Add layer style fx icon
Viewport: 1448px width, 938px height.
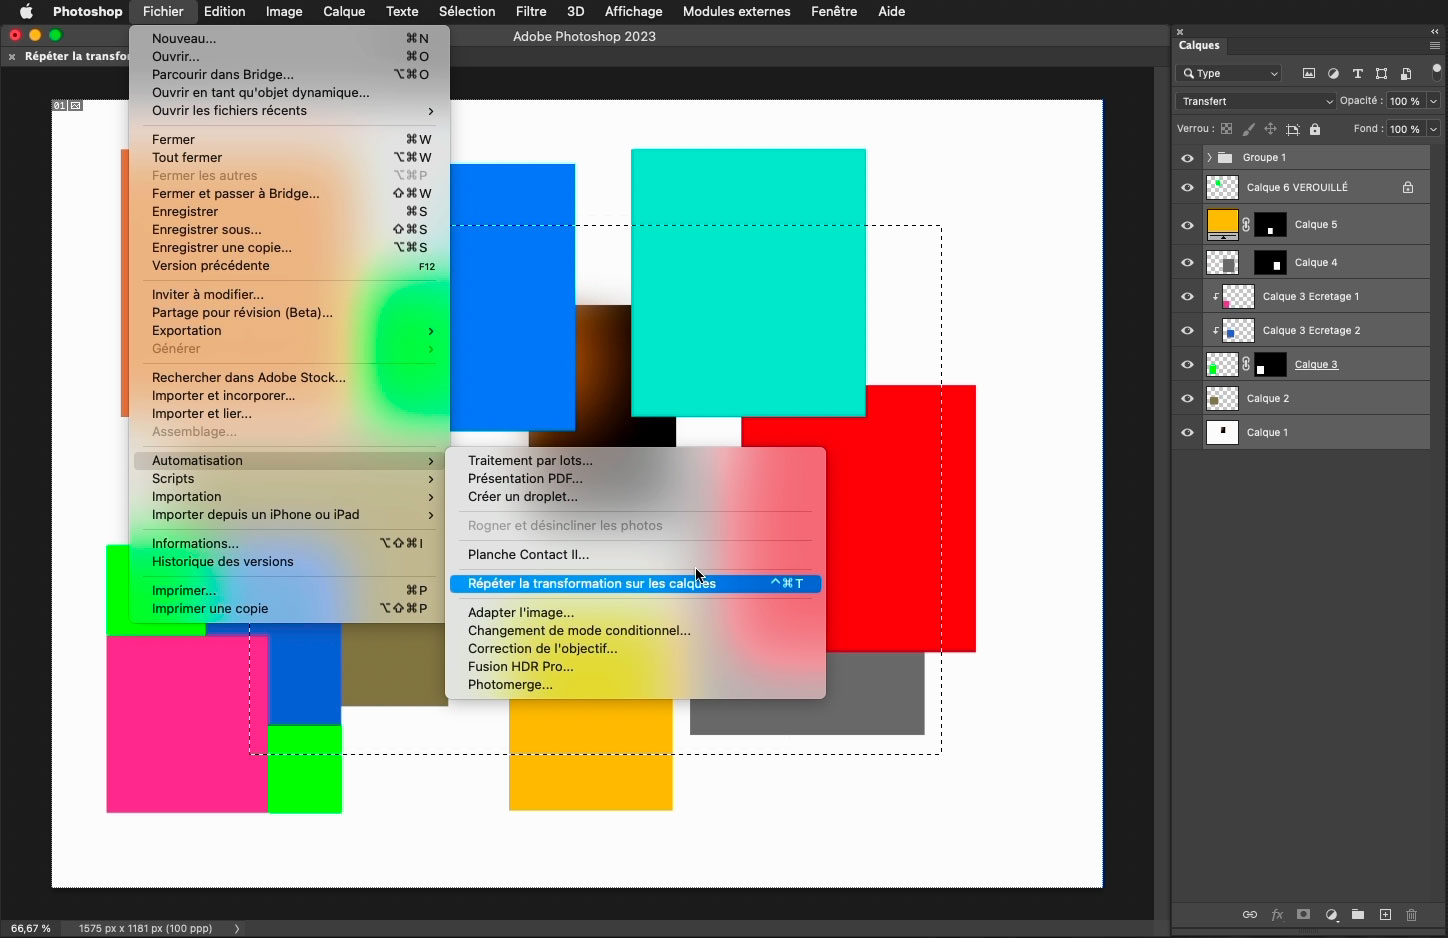1277,914
